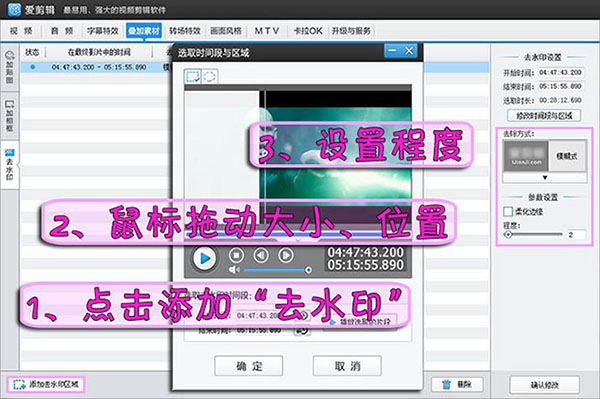
Task: Open the 加相框 sidebar panel
Action: click(10, 116)
